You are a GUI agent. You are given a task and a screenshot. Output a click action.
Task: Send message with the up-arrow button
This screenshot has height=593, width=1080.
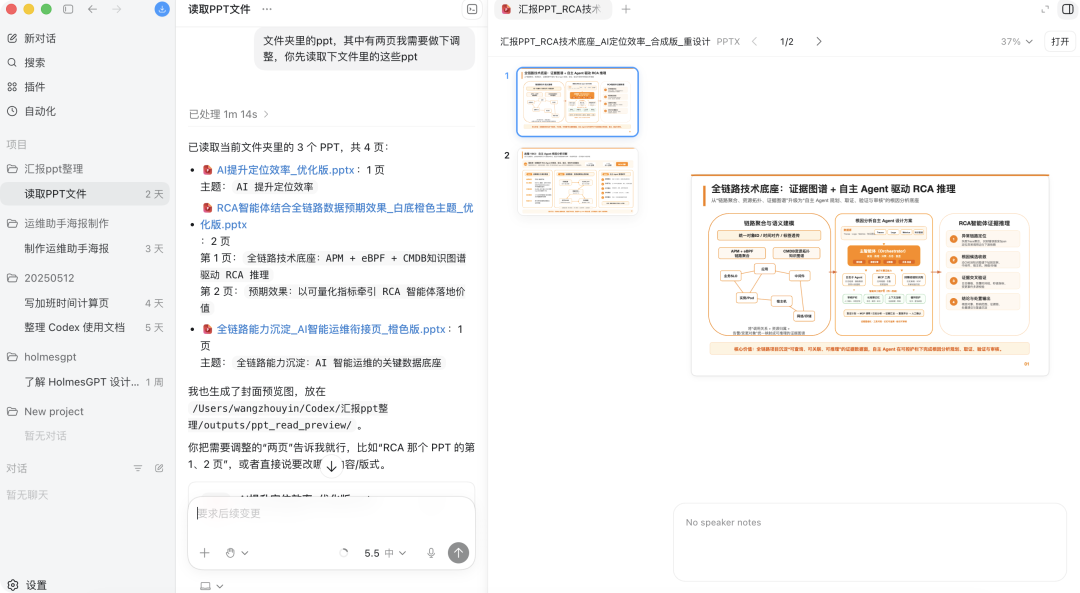tap(458, 552)
